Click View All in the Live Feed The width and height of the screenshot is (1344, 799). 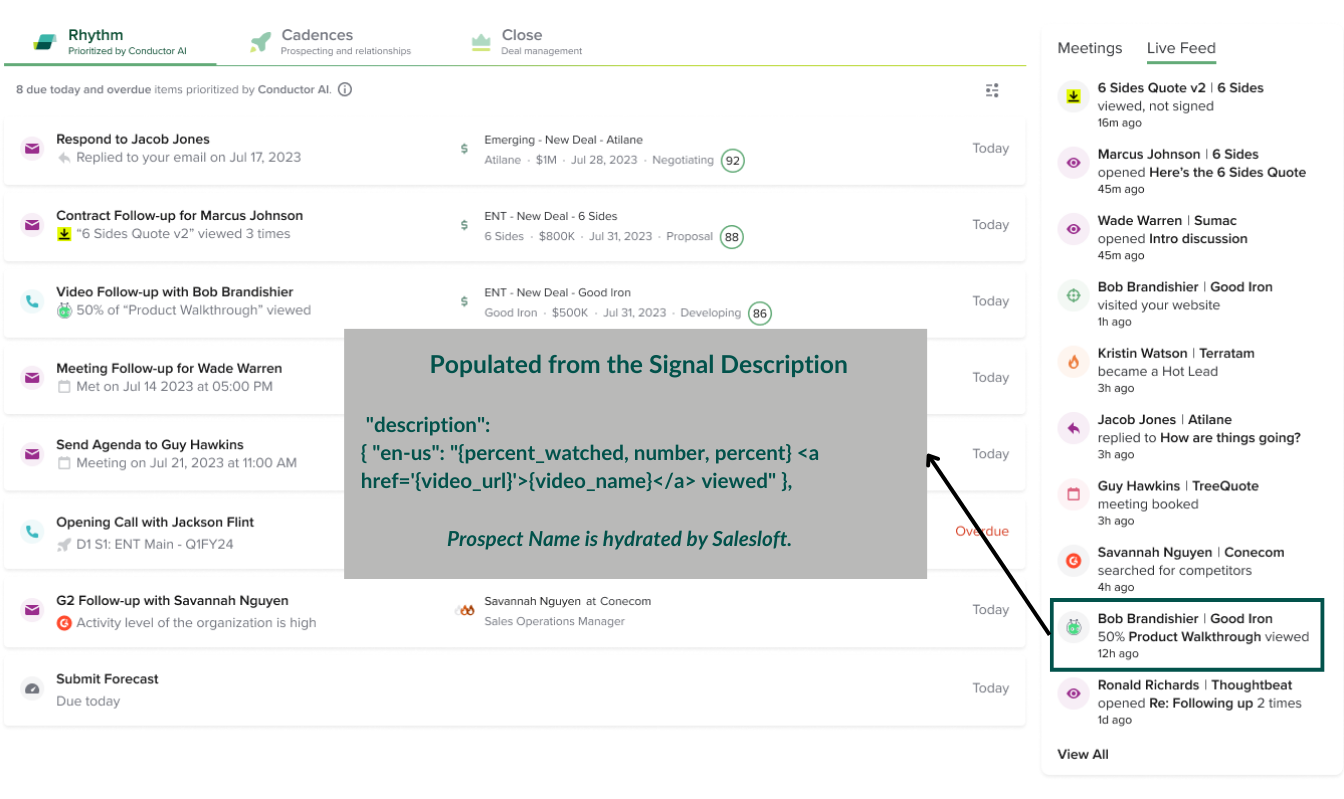tap(1082, 754)
